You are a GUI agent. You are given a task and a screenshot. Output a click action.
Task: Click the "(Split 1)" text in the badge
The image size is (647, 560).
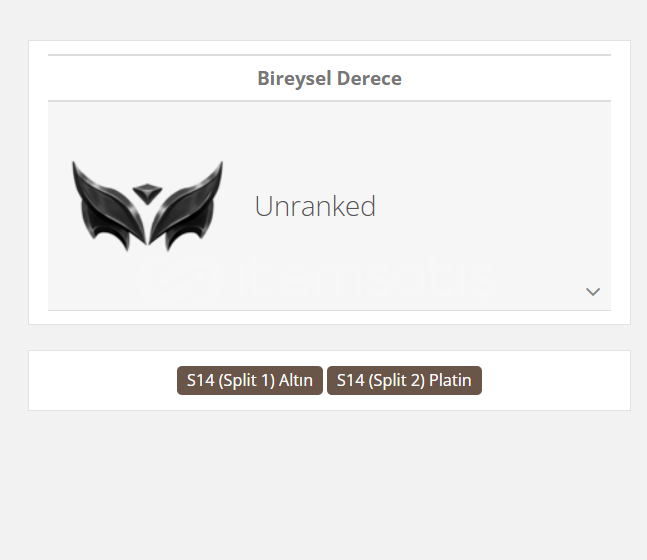point(247,380)
